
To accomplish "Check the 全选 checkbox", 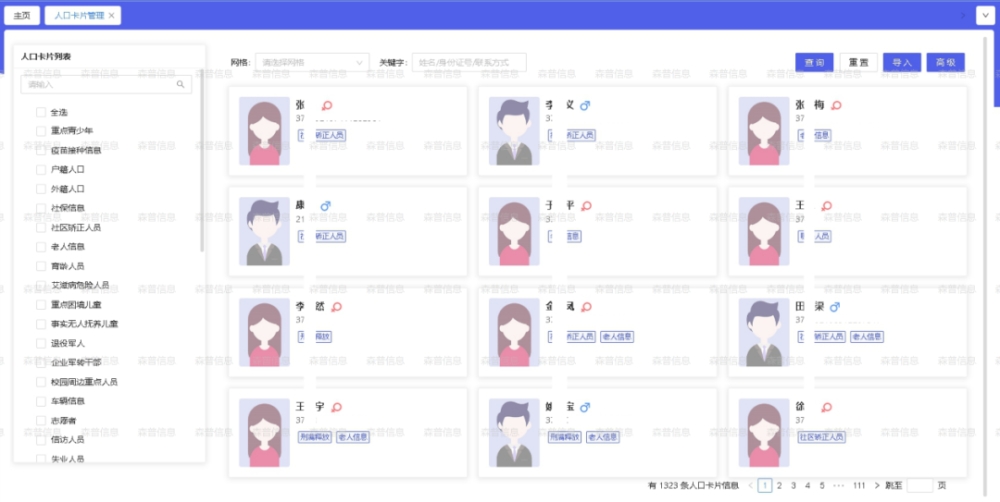I will (x=41, y=112).
